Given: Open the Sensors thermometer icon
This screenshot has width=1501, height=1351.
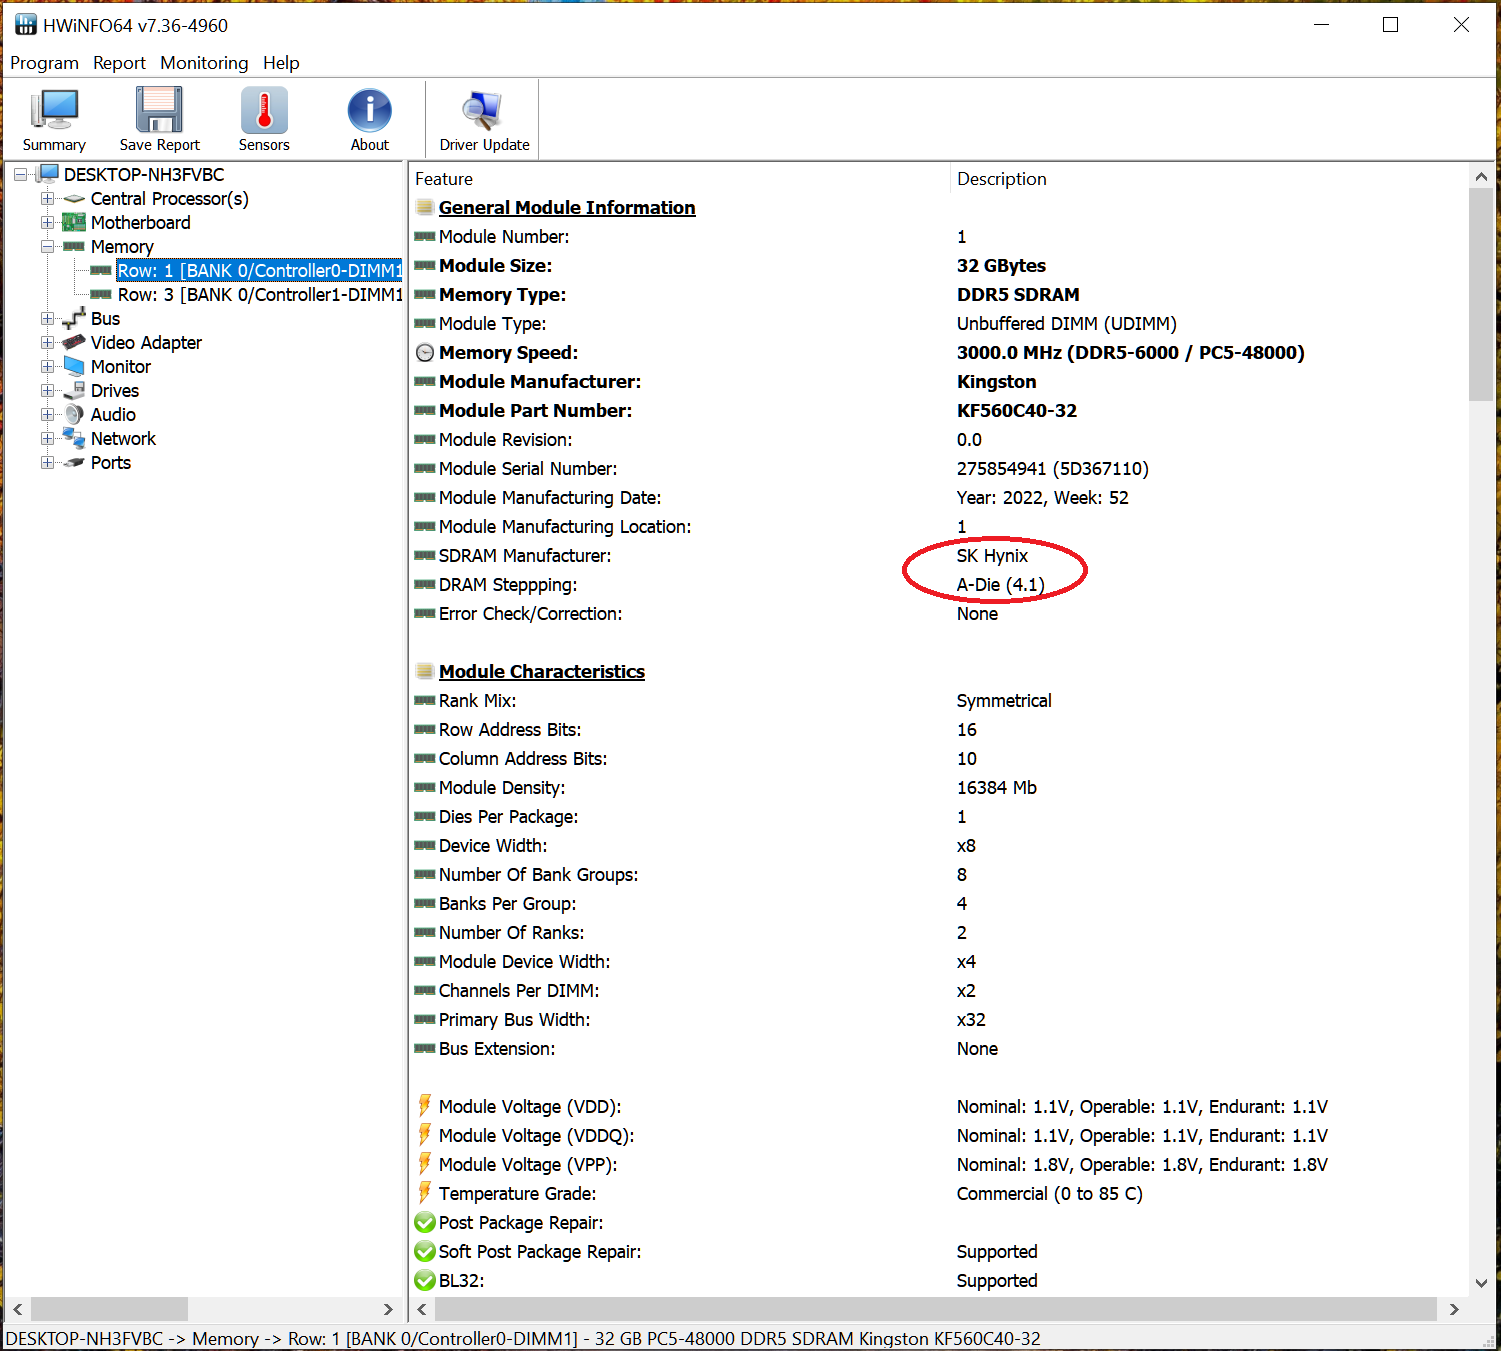Looking at the screenshot, I should tap(264, 110).
